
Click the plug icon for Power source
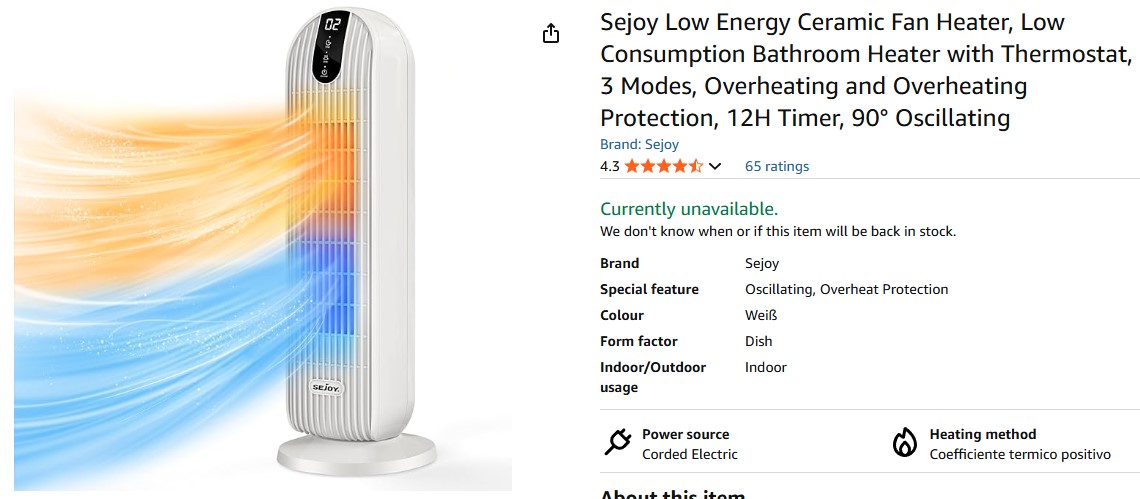click(617, 442)
